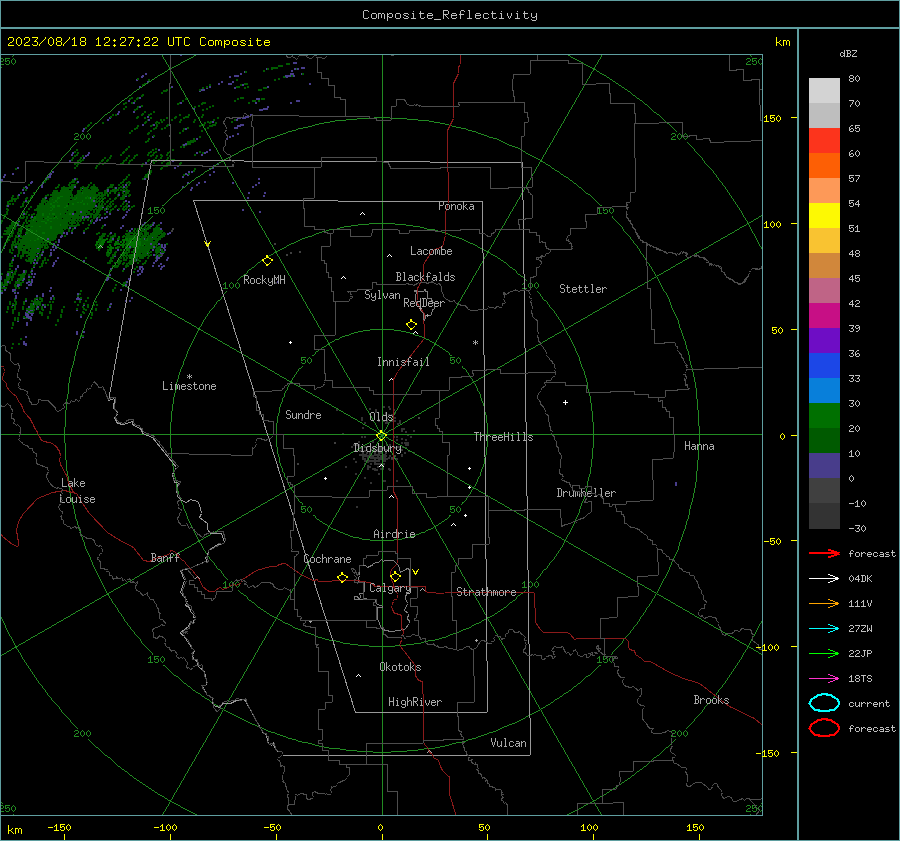900x841 pixels.
Task: Select the 70 dBZ grey color swatch
Action: (x=824, y=91)
